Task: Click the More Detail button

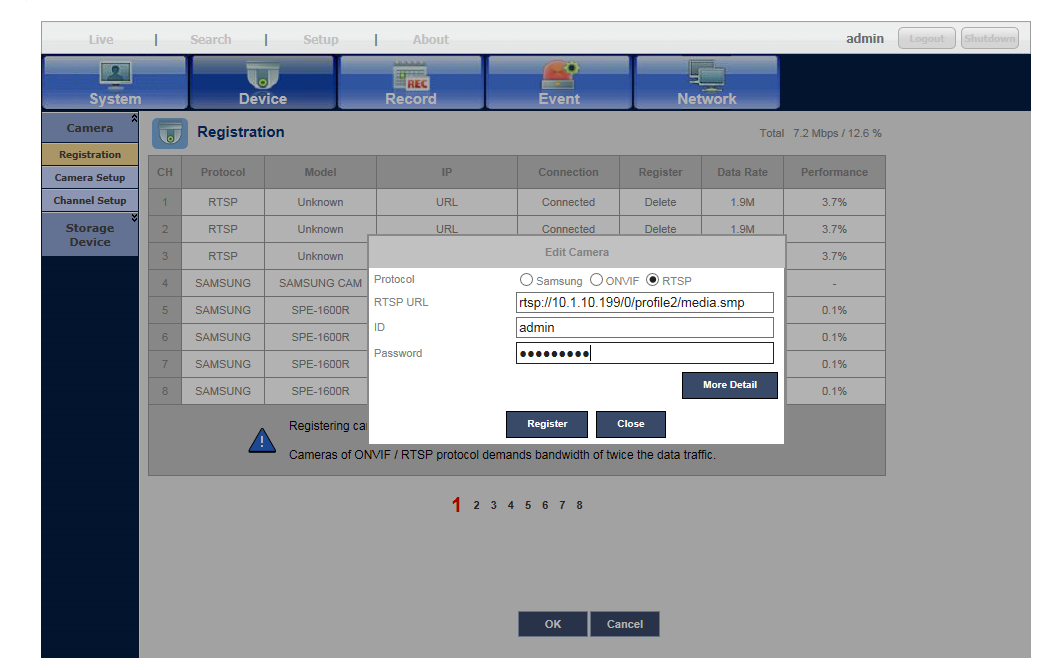Action: click(730, 385)
